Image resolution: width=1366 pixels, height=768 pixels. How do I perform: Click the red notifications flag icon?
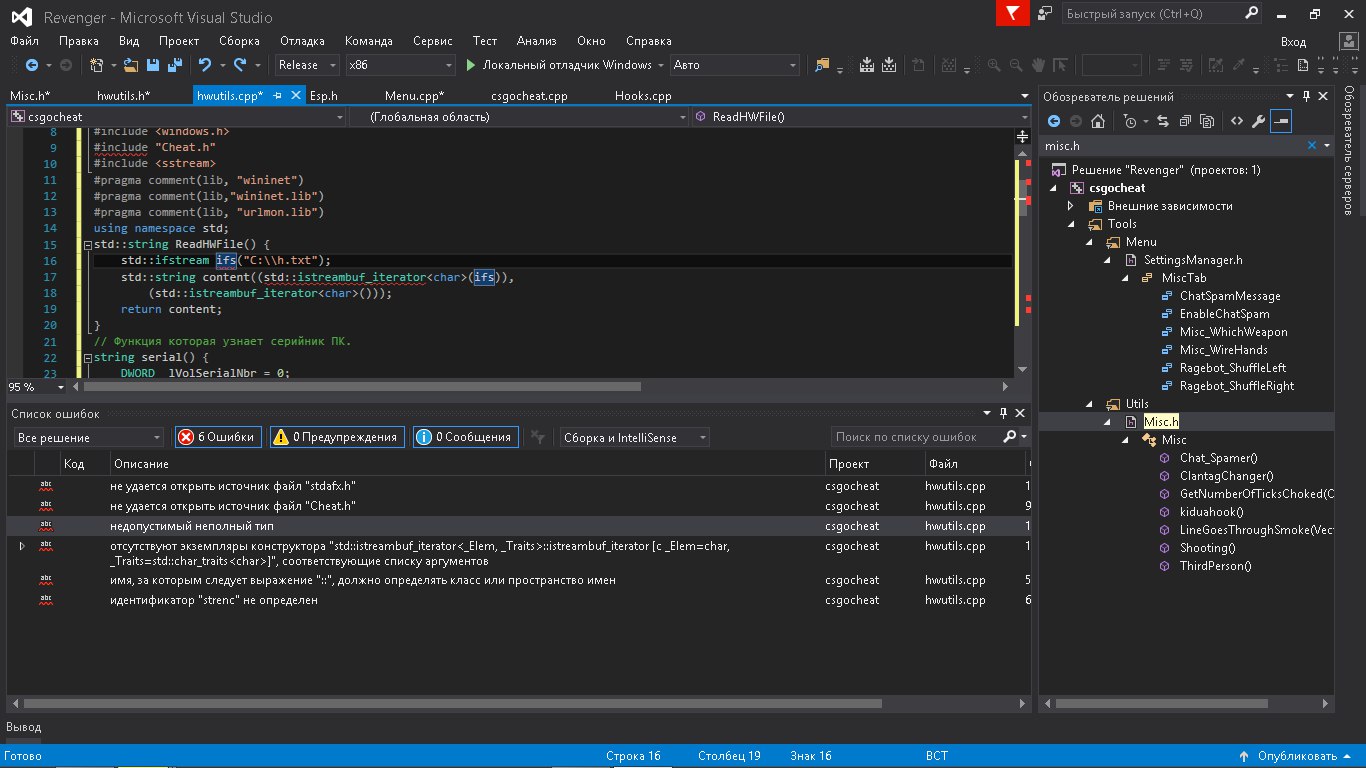pos(1012,14)
